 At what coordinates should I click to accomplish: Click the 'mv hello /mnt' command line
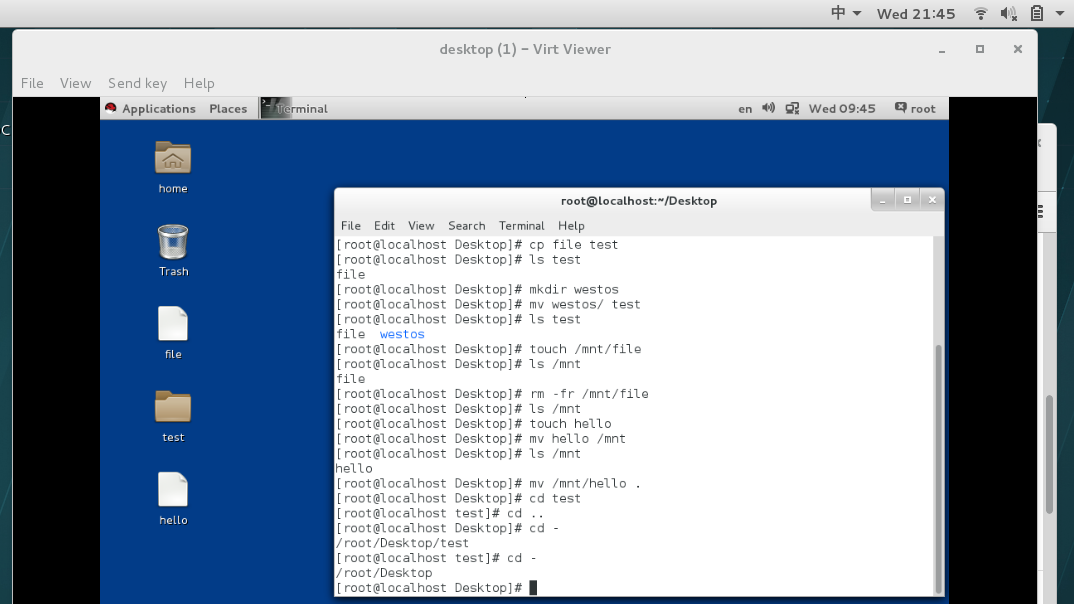point(481,438)
